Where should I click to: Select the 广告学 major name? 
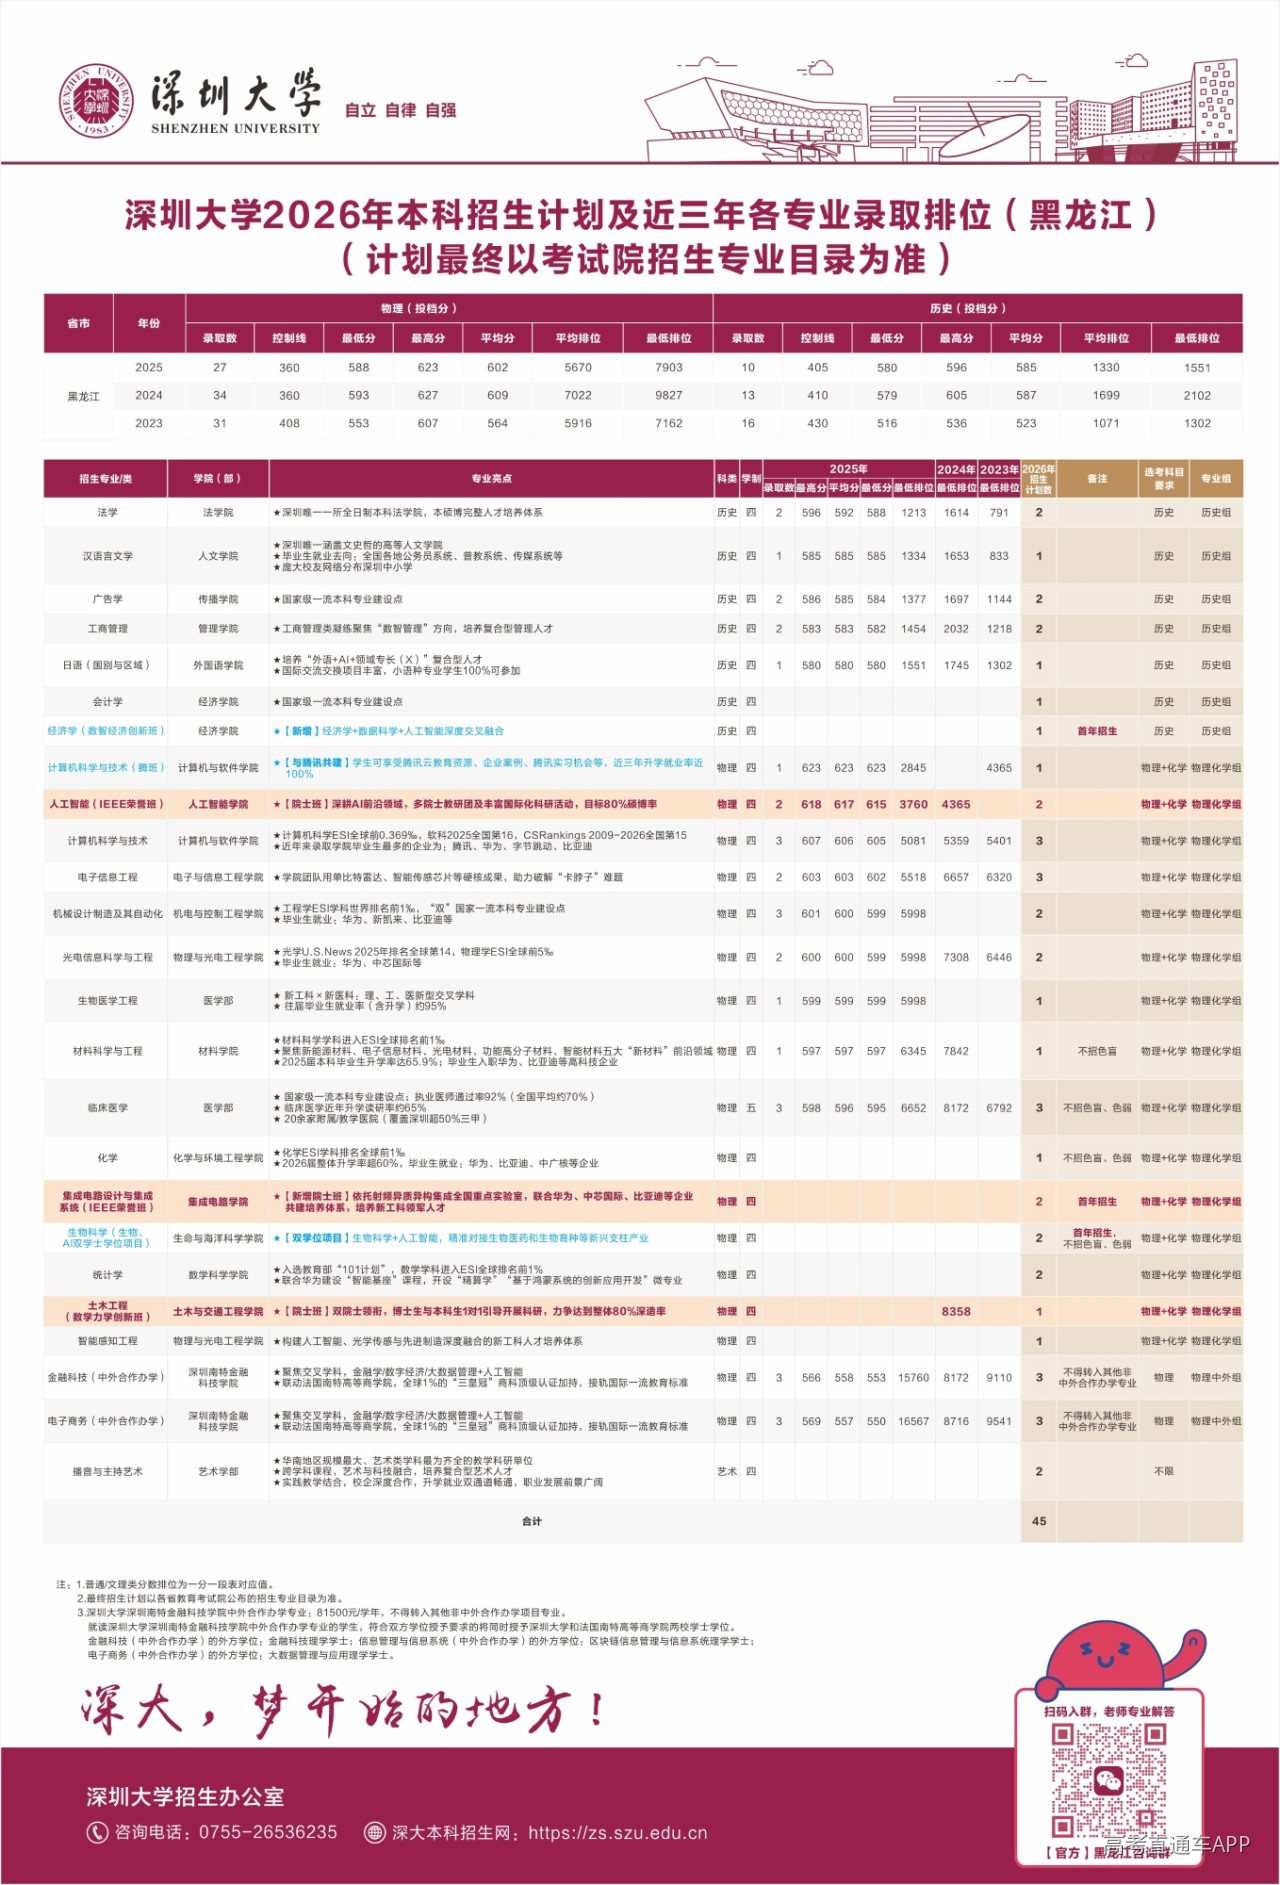coord(108,599)
